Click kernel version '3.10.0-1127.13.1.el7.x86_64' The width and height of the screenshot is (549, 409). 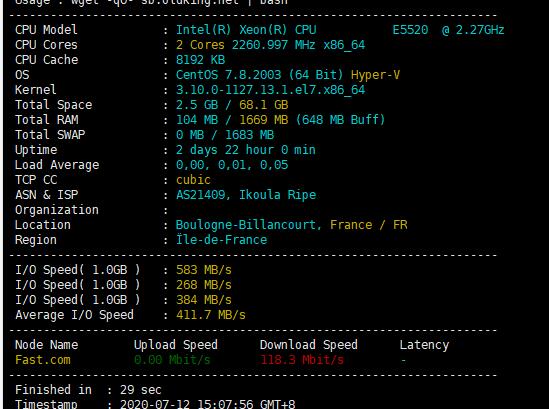pyautogui.click(x=270, y=90)
